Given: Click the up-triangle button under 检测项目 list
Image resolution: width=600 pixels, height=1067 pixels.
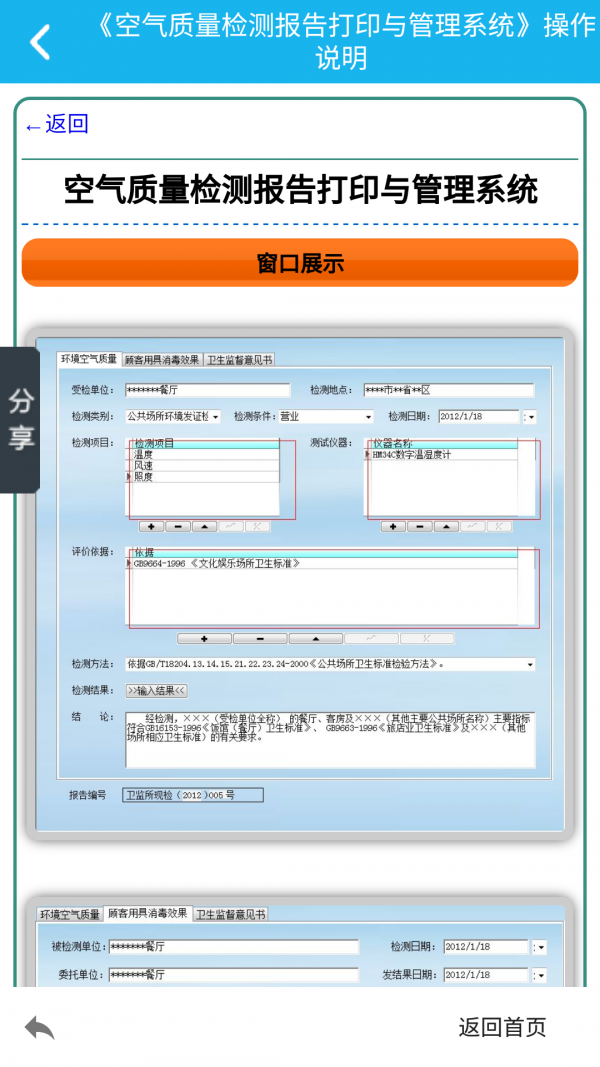Looking at the screenshot, I should (x=205, y=527).
